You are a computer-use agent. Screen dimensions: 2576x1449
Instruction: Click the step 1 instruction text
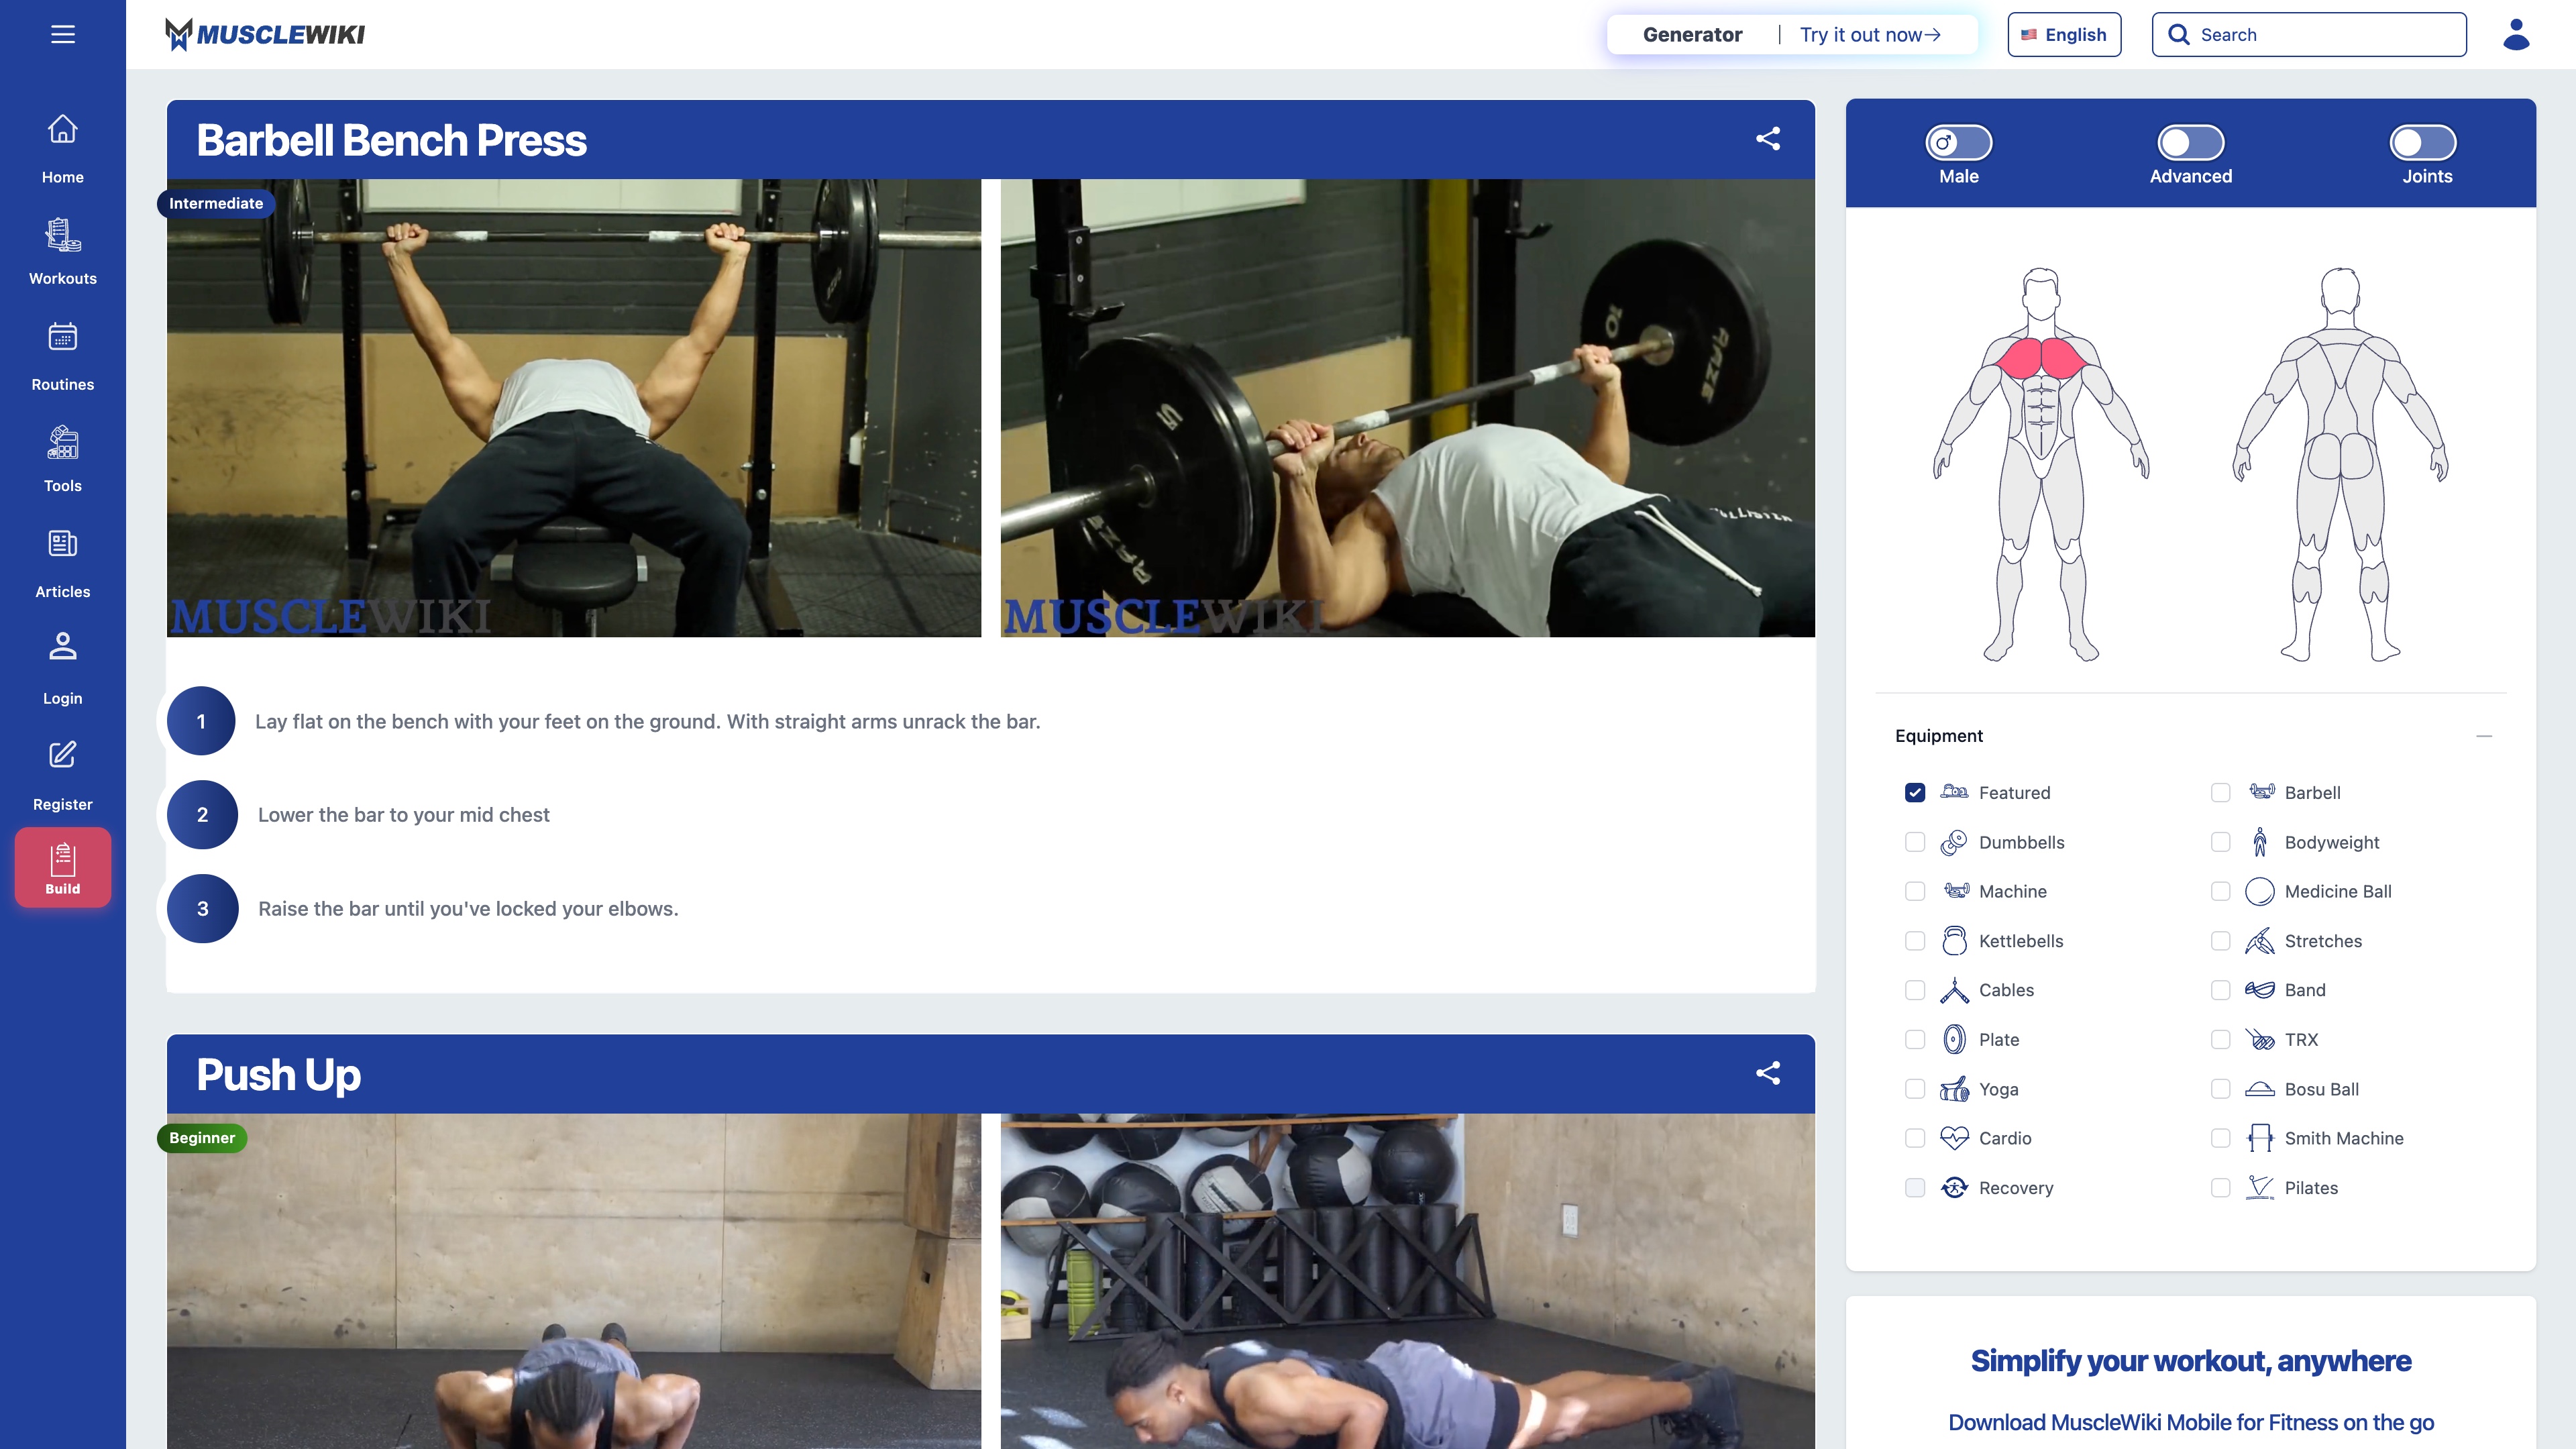(x=647, y=722)
